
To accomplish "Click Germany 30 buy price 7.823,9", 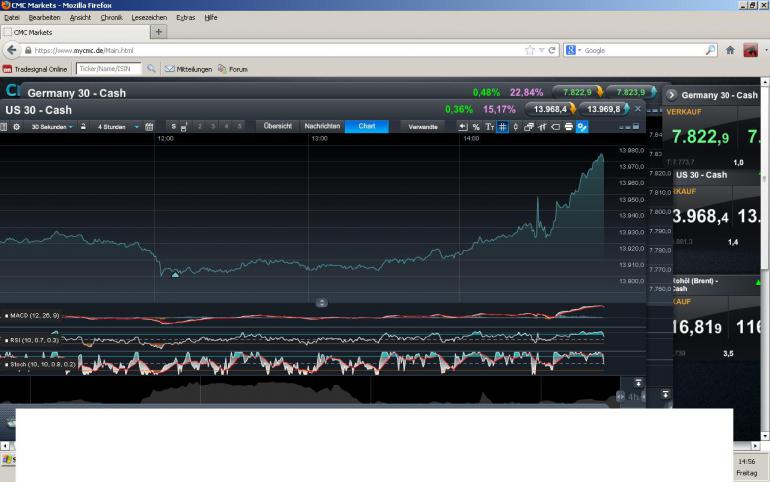I will click(631, 92).
